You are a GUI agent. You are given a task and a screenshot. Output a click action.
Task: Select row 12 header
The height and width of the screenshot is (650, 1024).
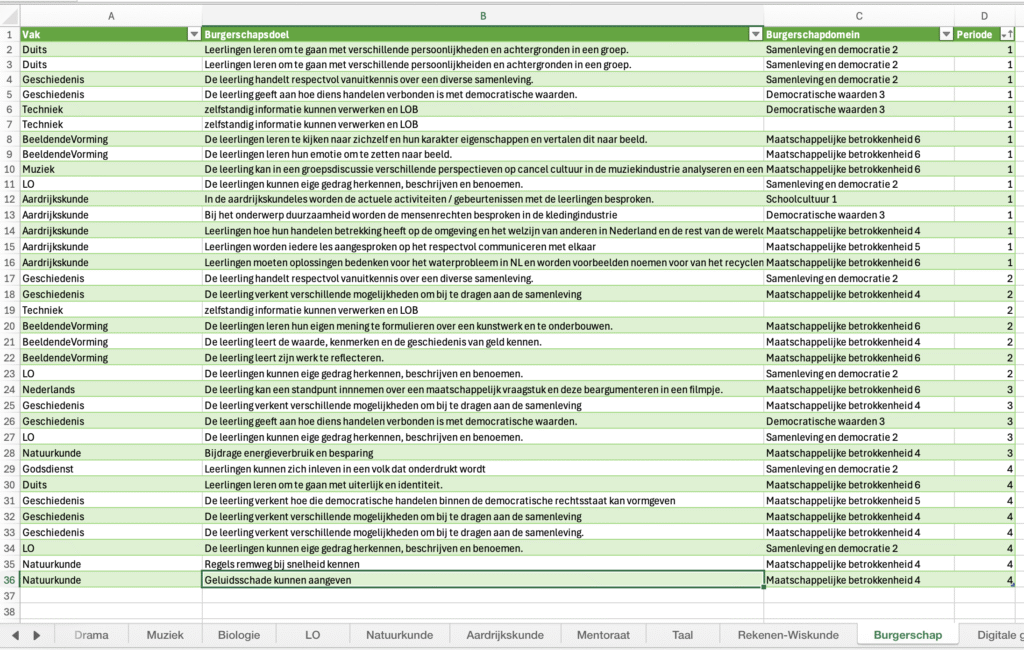pyautogui.click(x=9, y=199)
